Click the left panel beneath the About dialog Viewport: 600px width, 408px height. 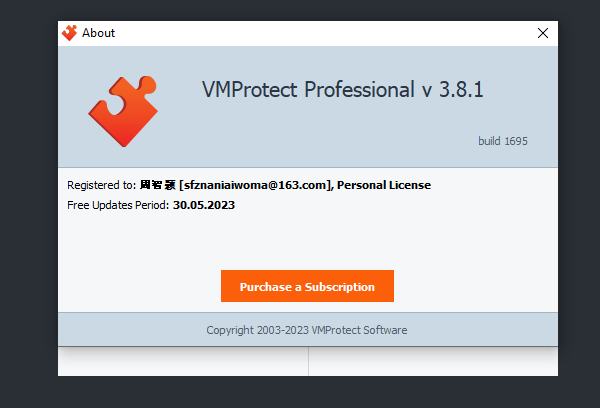(x=183, y=361)
